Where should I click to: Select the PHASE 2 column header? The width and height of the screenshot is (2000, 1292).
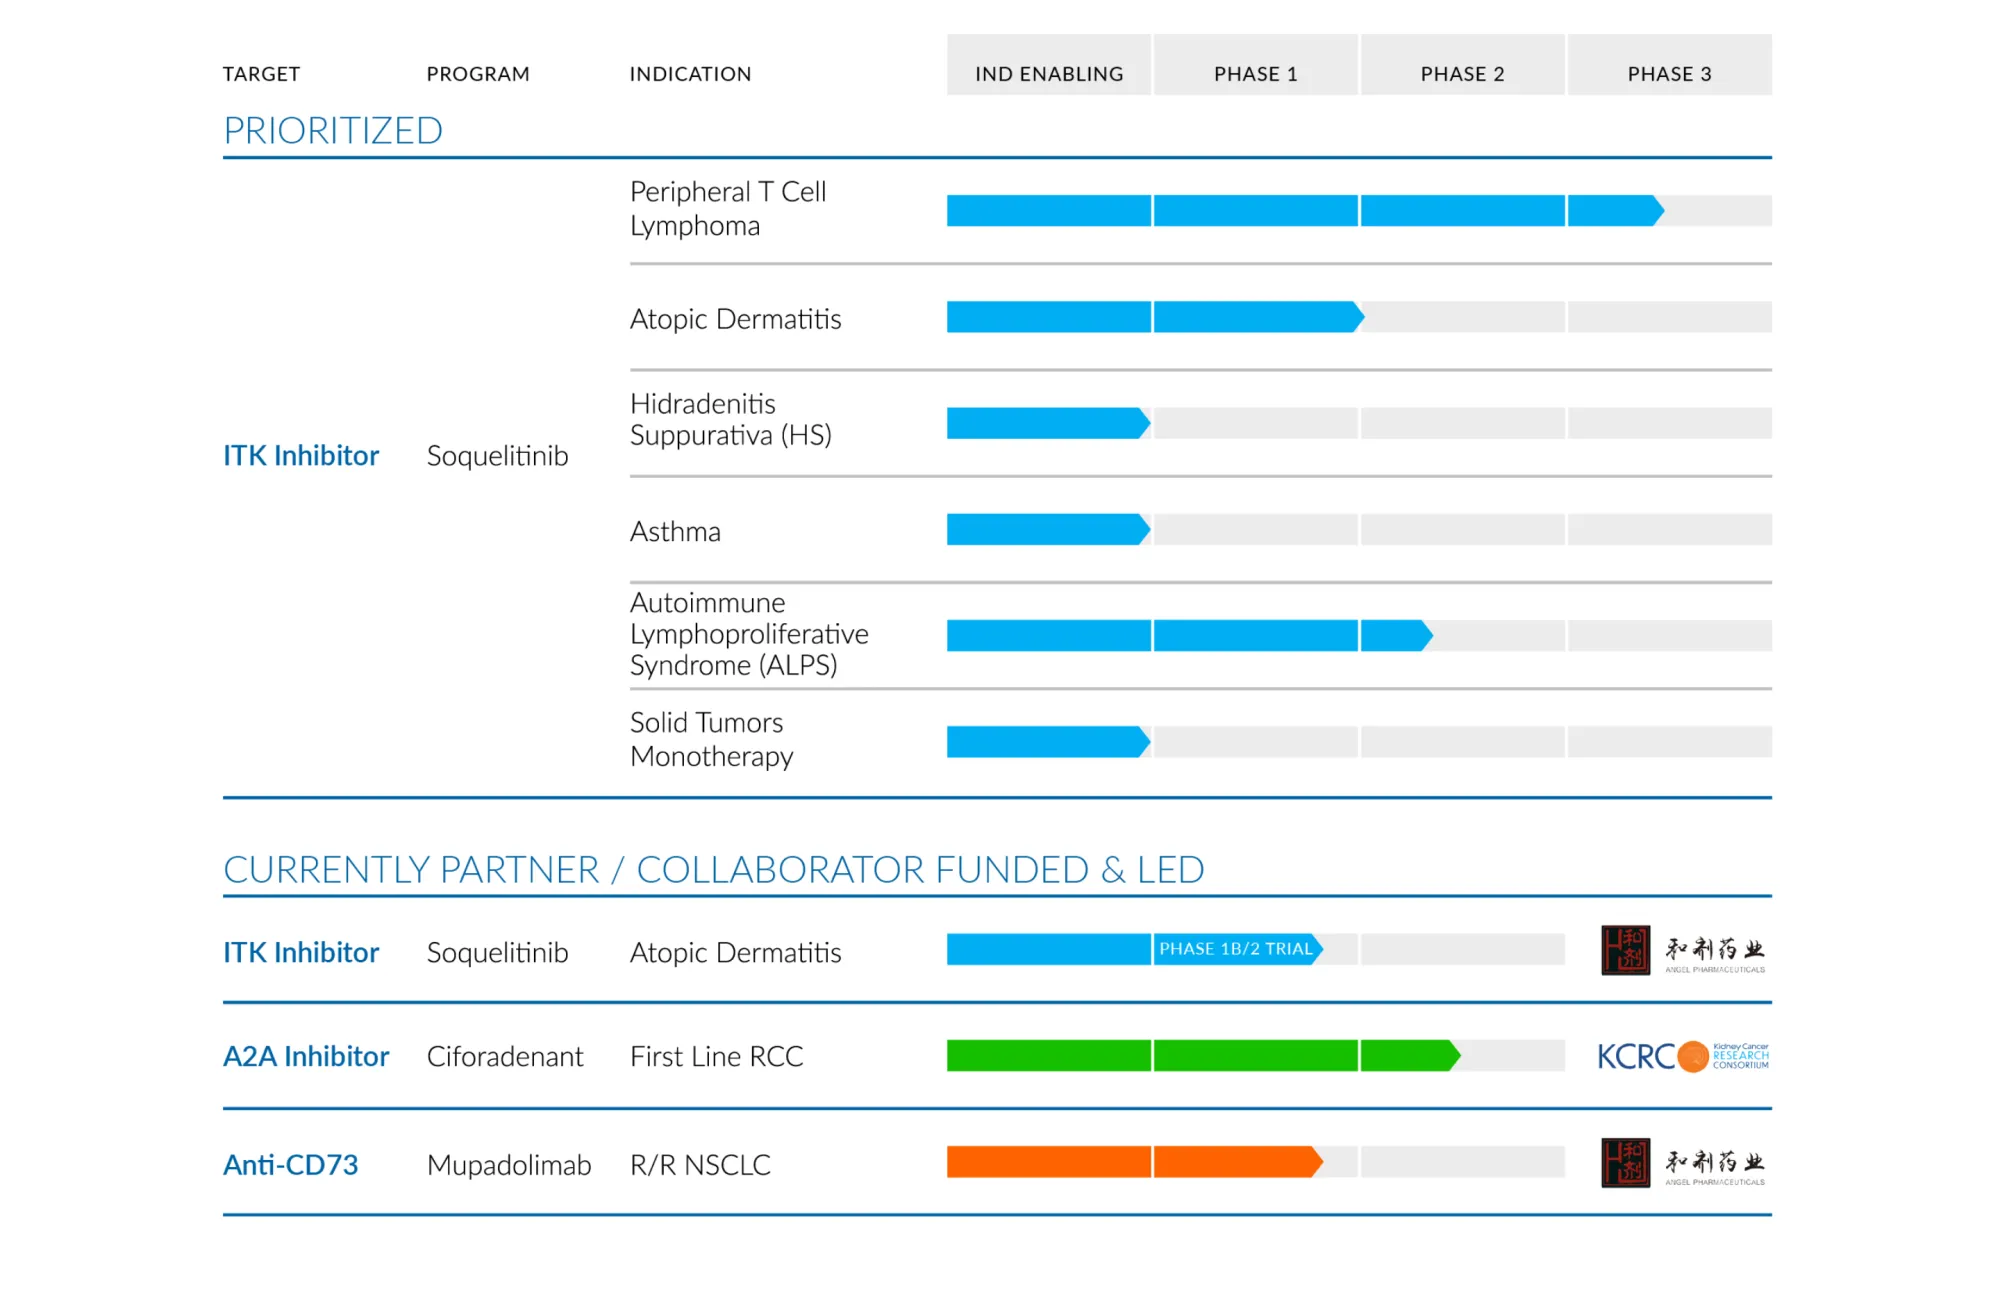(1462, 73)
